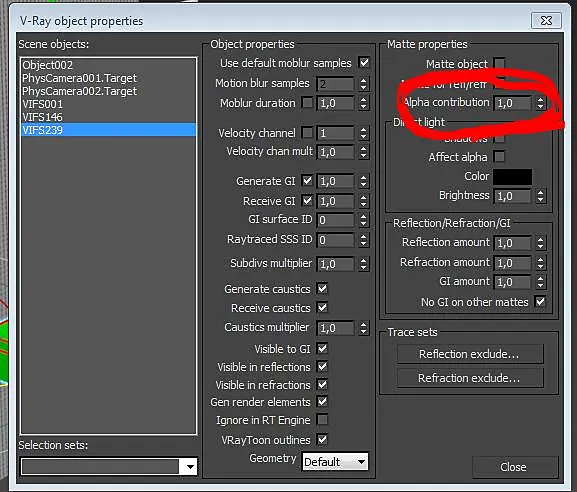The height and width of the screenshot is (492, 577).
Task: Close the V-Ray object properties window
Action: click(546, 21)
